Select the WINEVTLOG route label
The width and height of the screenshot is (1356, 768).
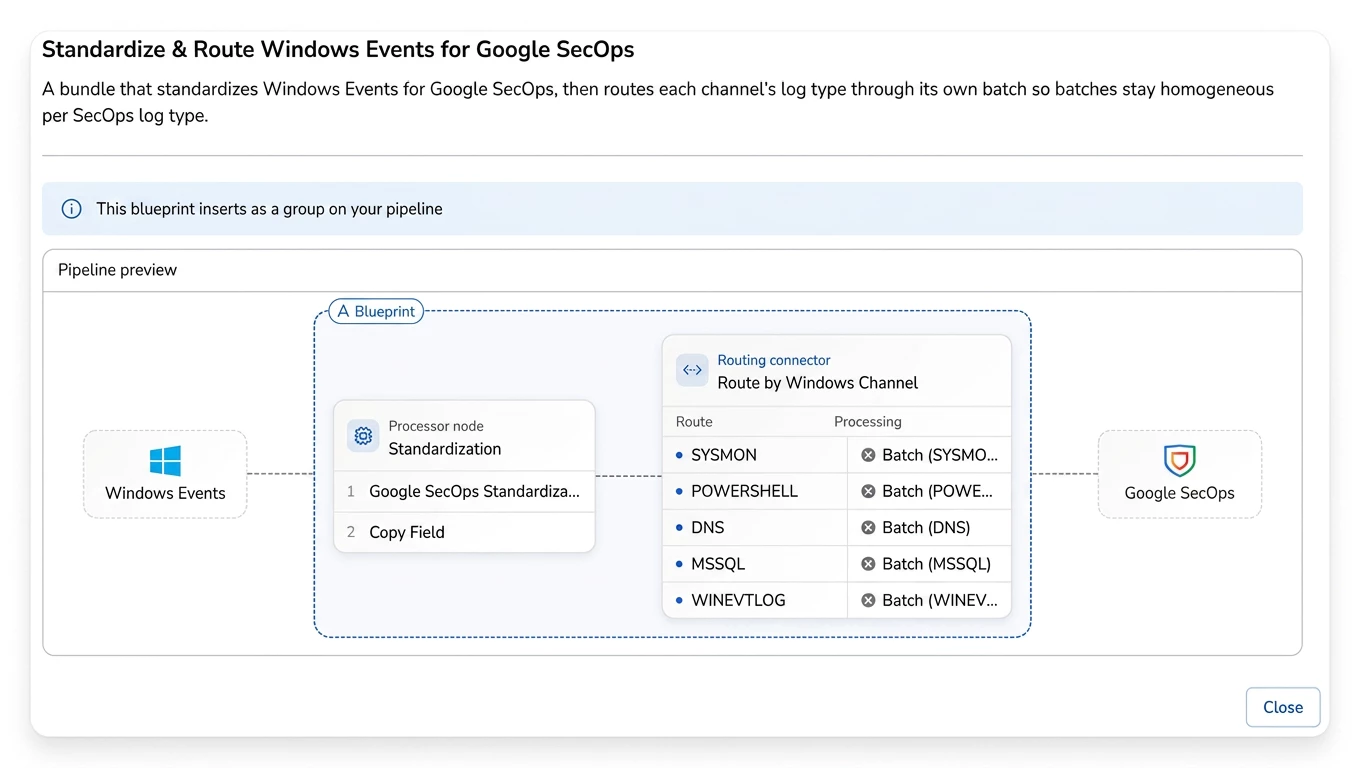(x=738, y=600)
